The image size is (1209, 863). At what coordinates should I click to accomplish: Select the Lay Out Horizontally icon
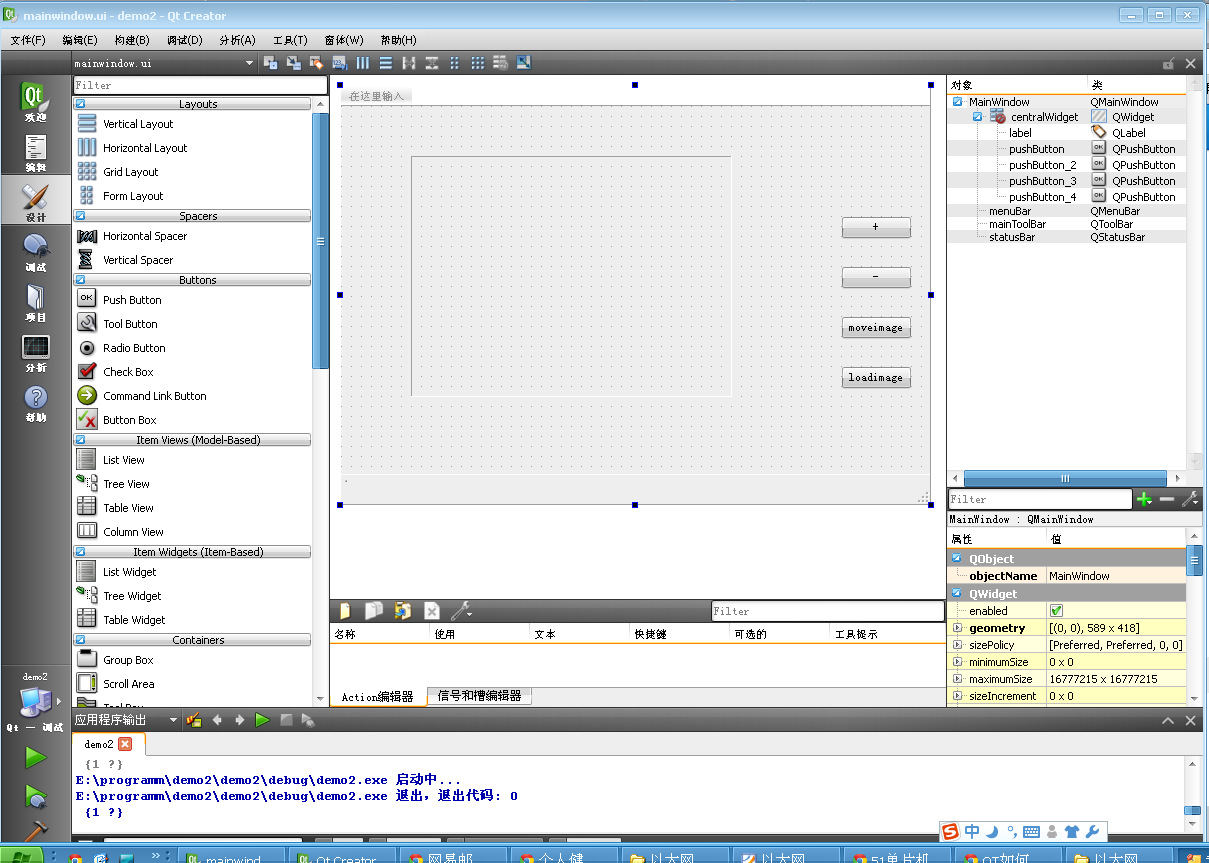coord(363,62)
